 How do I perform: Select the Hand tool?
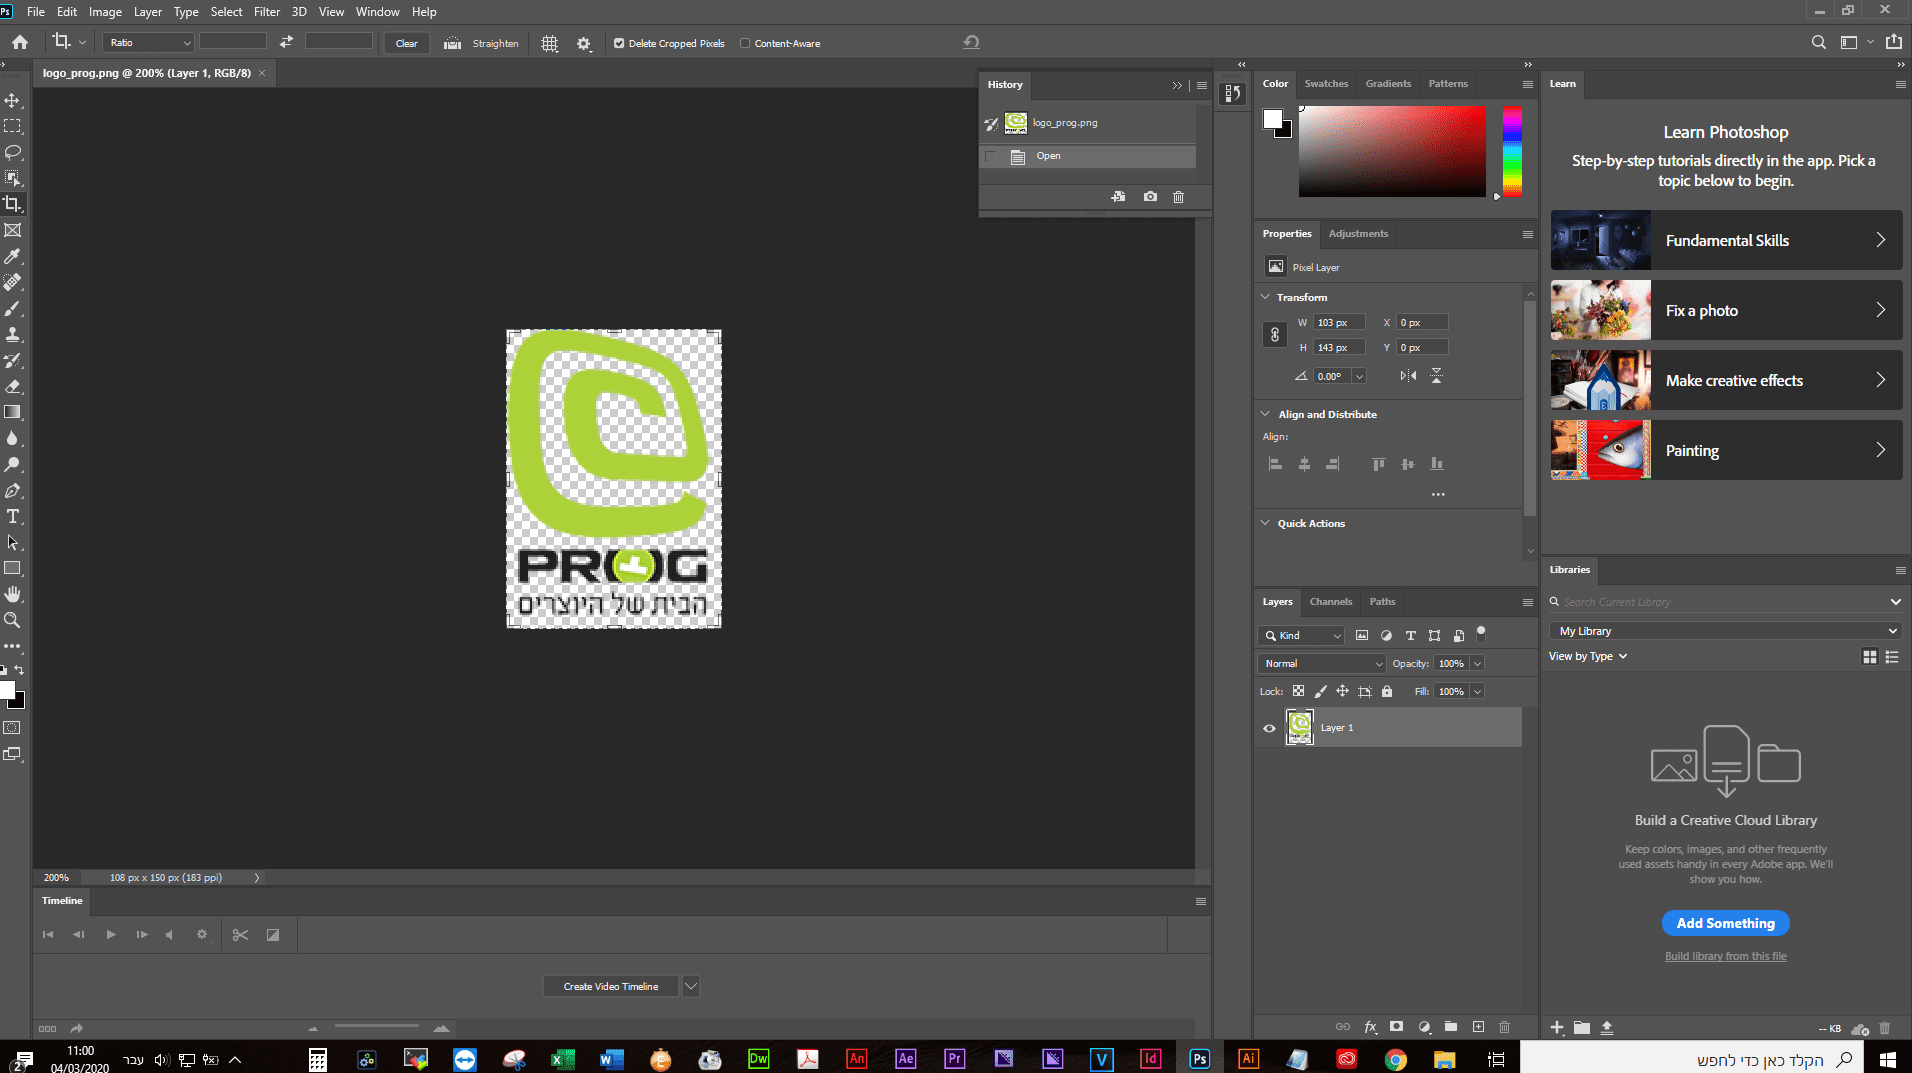pos(13,594)
